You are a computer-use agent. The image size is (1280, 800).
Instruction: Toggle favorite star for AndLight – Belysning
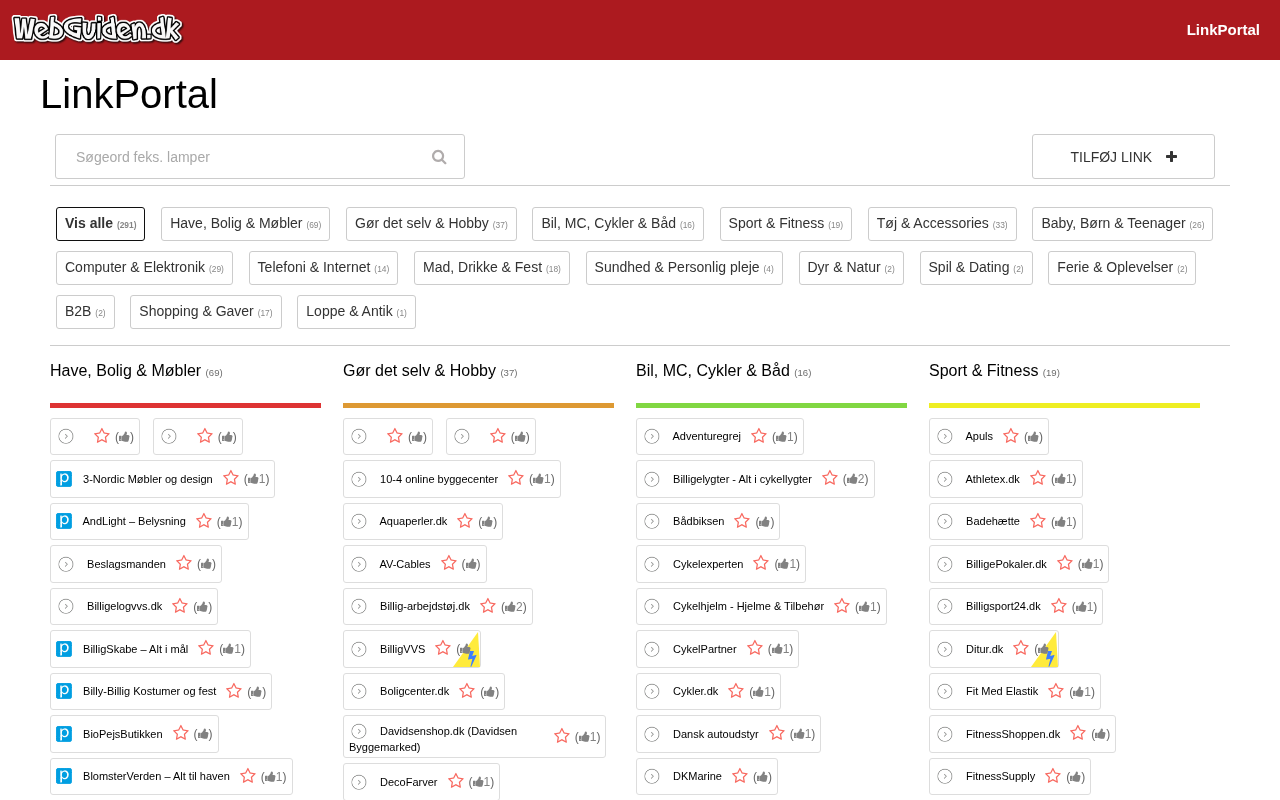coord(204,521)
